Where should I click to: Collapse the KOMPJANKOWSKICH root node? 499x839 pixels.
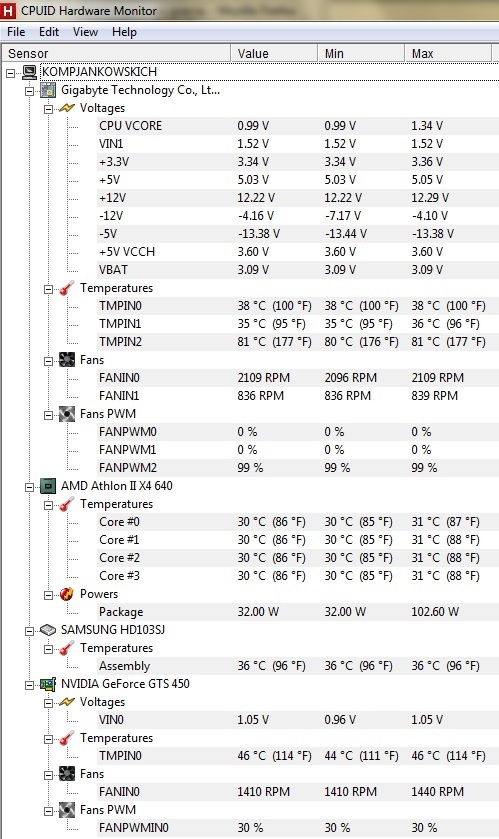point(11,72)
